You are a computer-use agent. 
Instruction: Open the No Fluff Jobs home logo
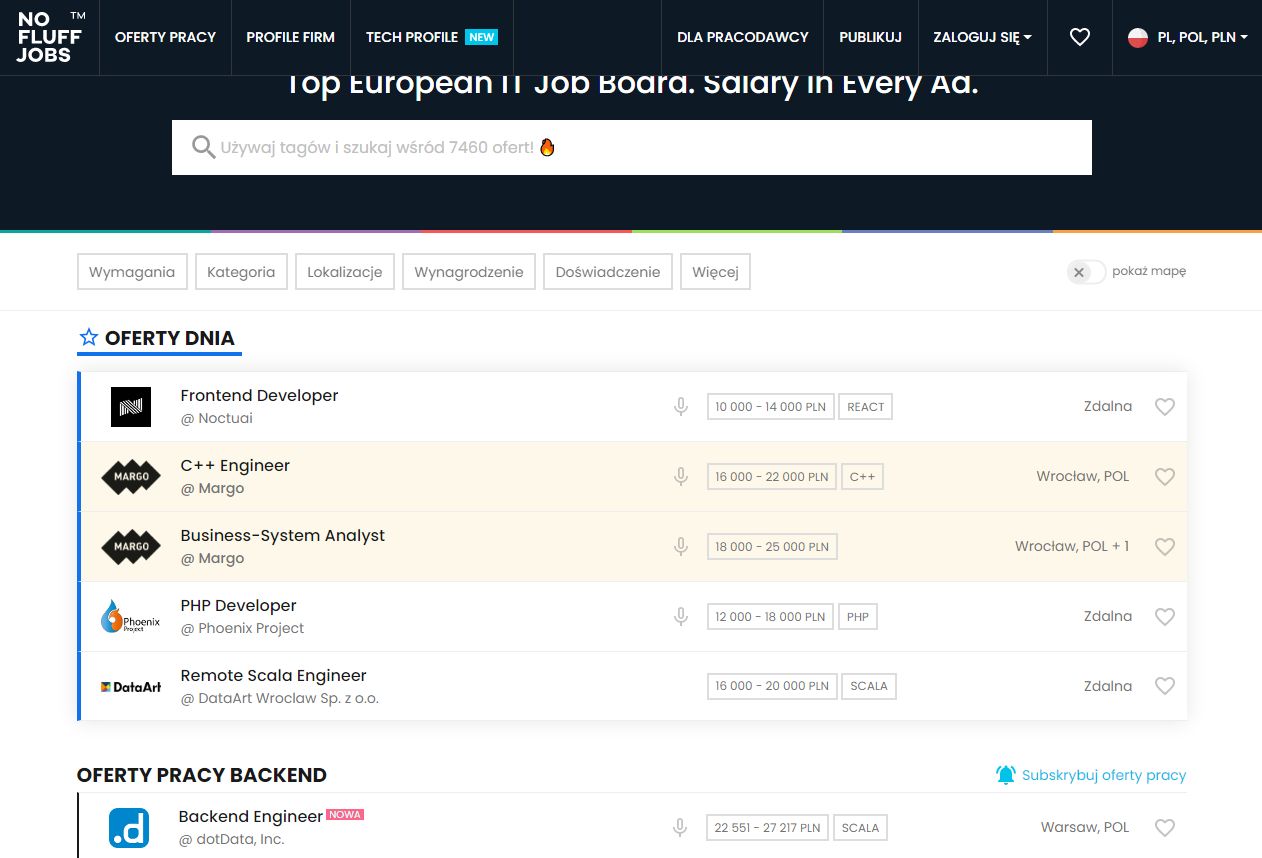(50, 37)
